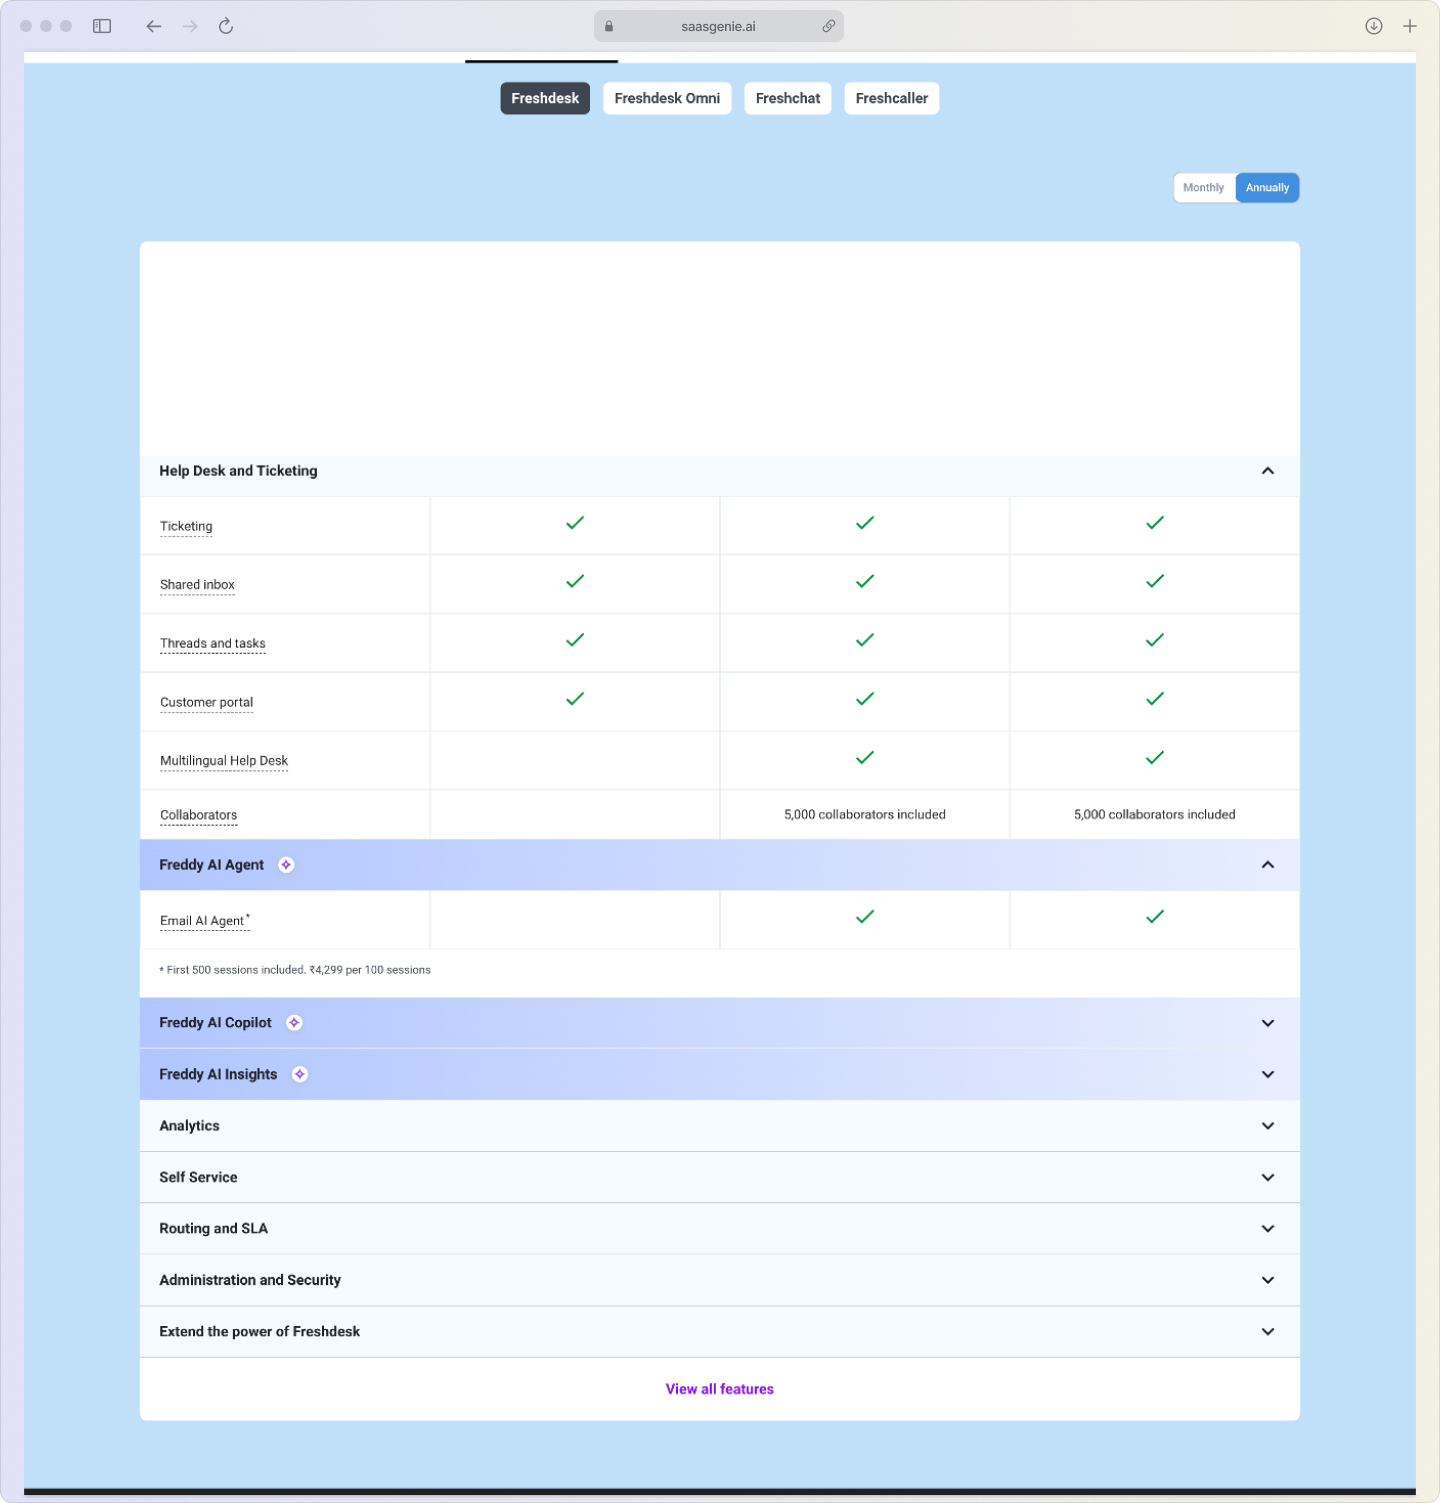Image resolution: width=1440 pixels, height=1503 pixels.
Task: Reload the page with the refresh icon
Action: pos(226,26)
